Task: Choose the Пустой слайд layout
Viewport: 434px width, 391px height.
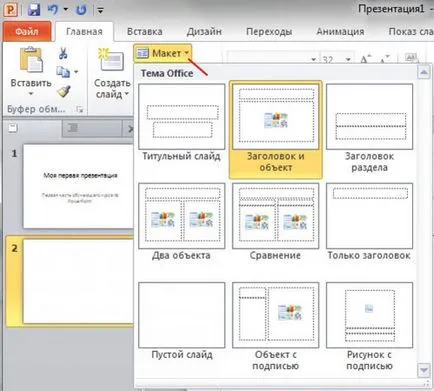Action: [182, 321]
